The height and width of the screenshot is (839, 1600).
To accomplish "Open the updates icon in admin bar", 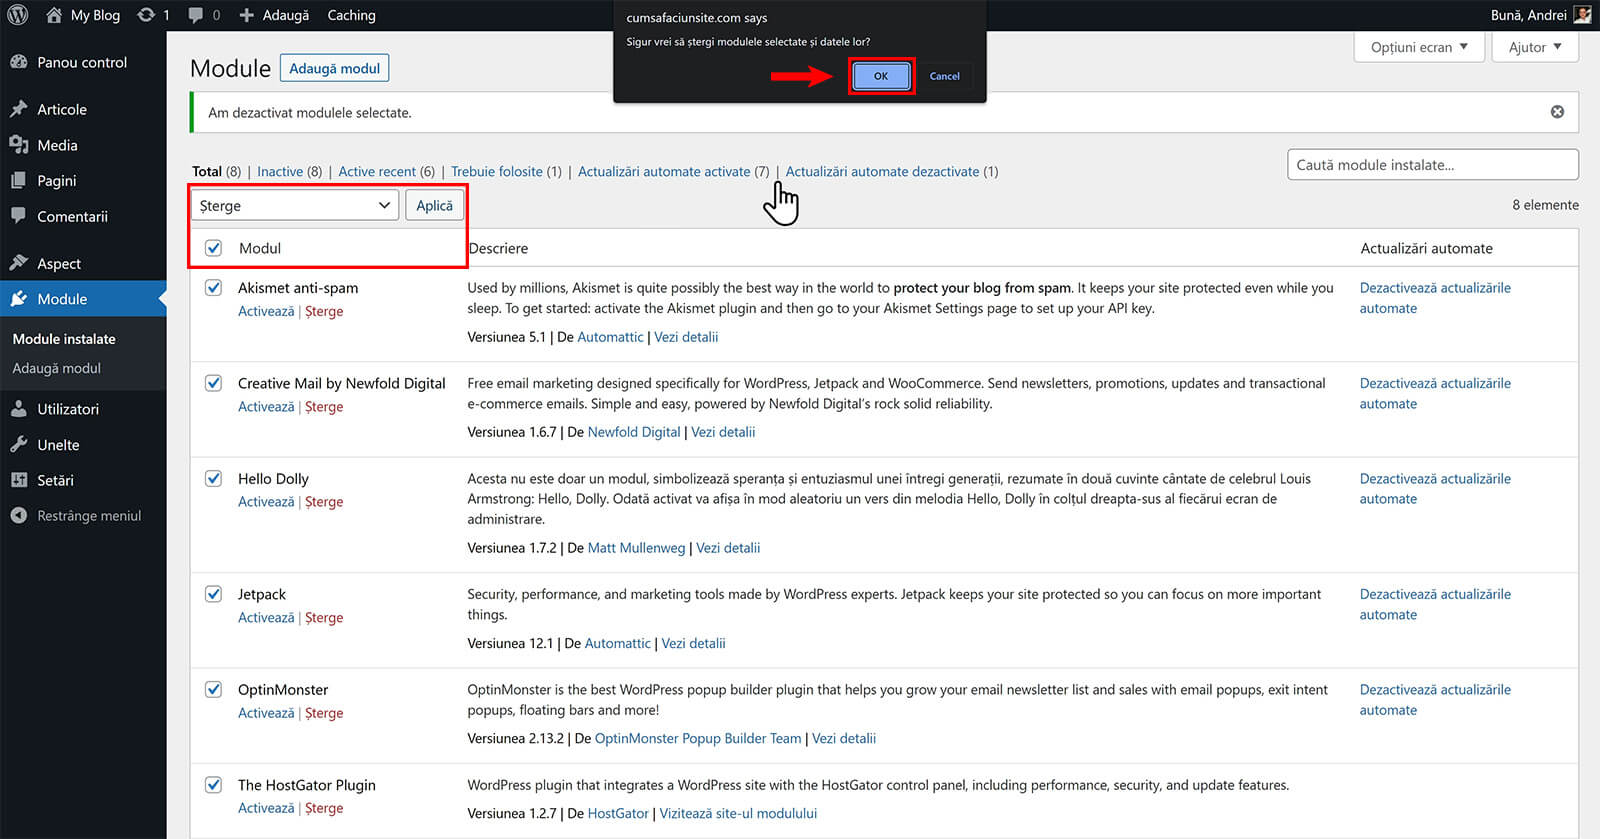I will 146,15.
